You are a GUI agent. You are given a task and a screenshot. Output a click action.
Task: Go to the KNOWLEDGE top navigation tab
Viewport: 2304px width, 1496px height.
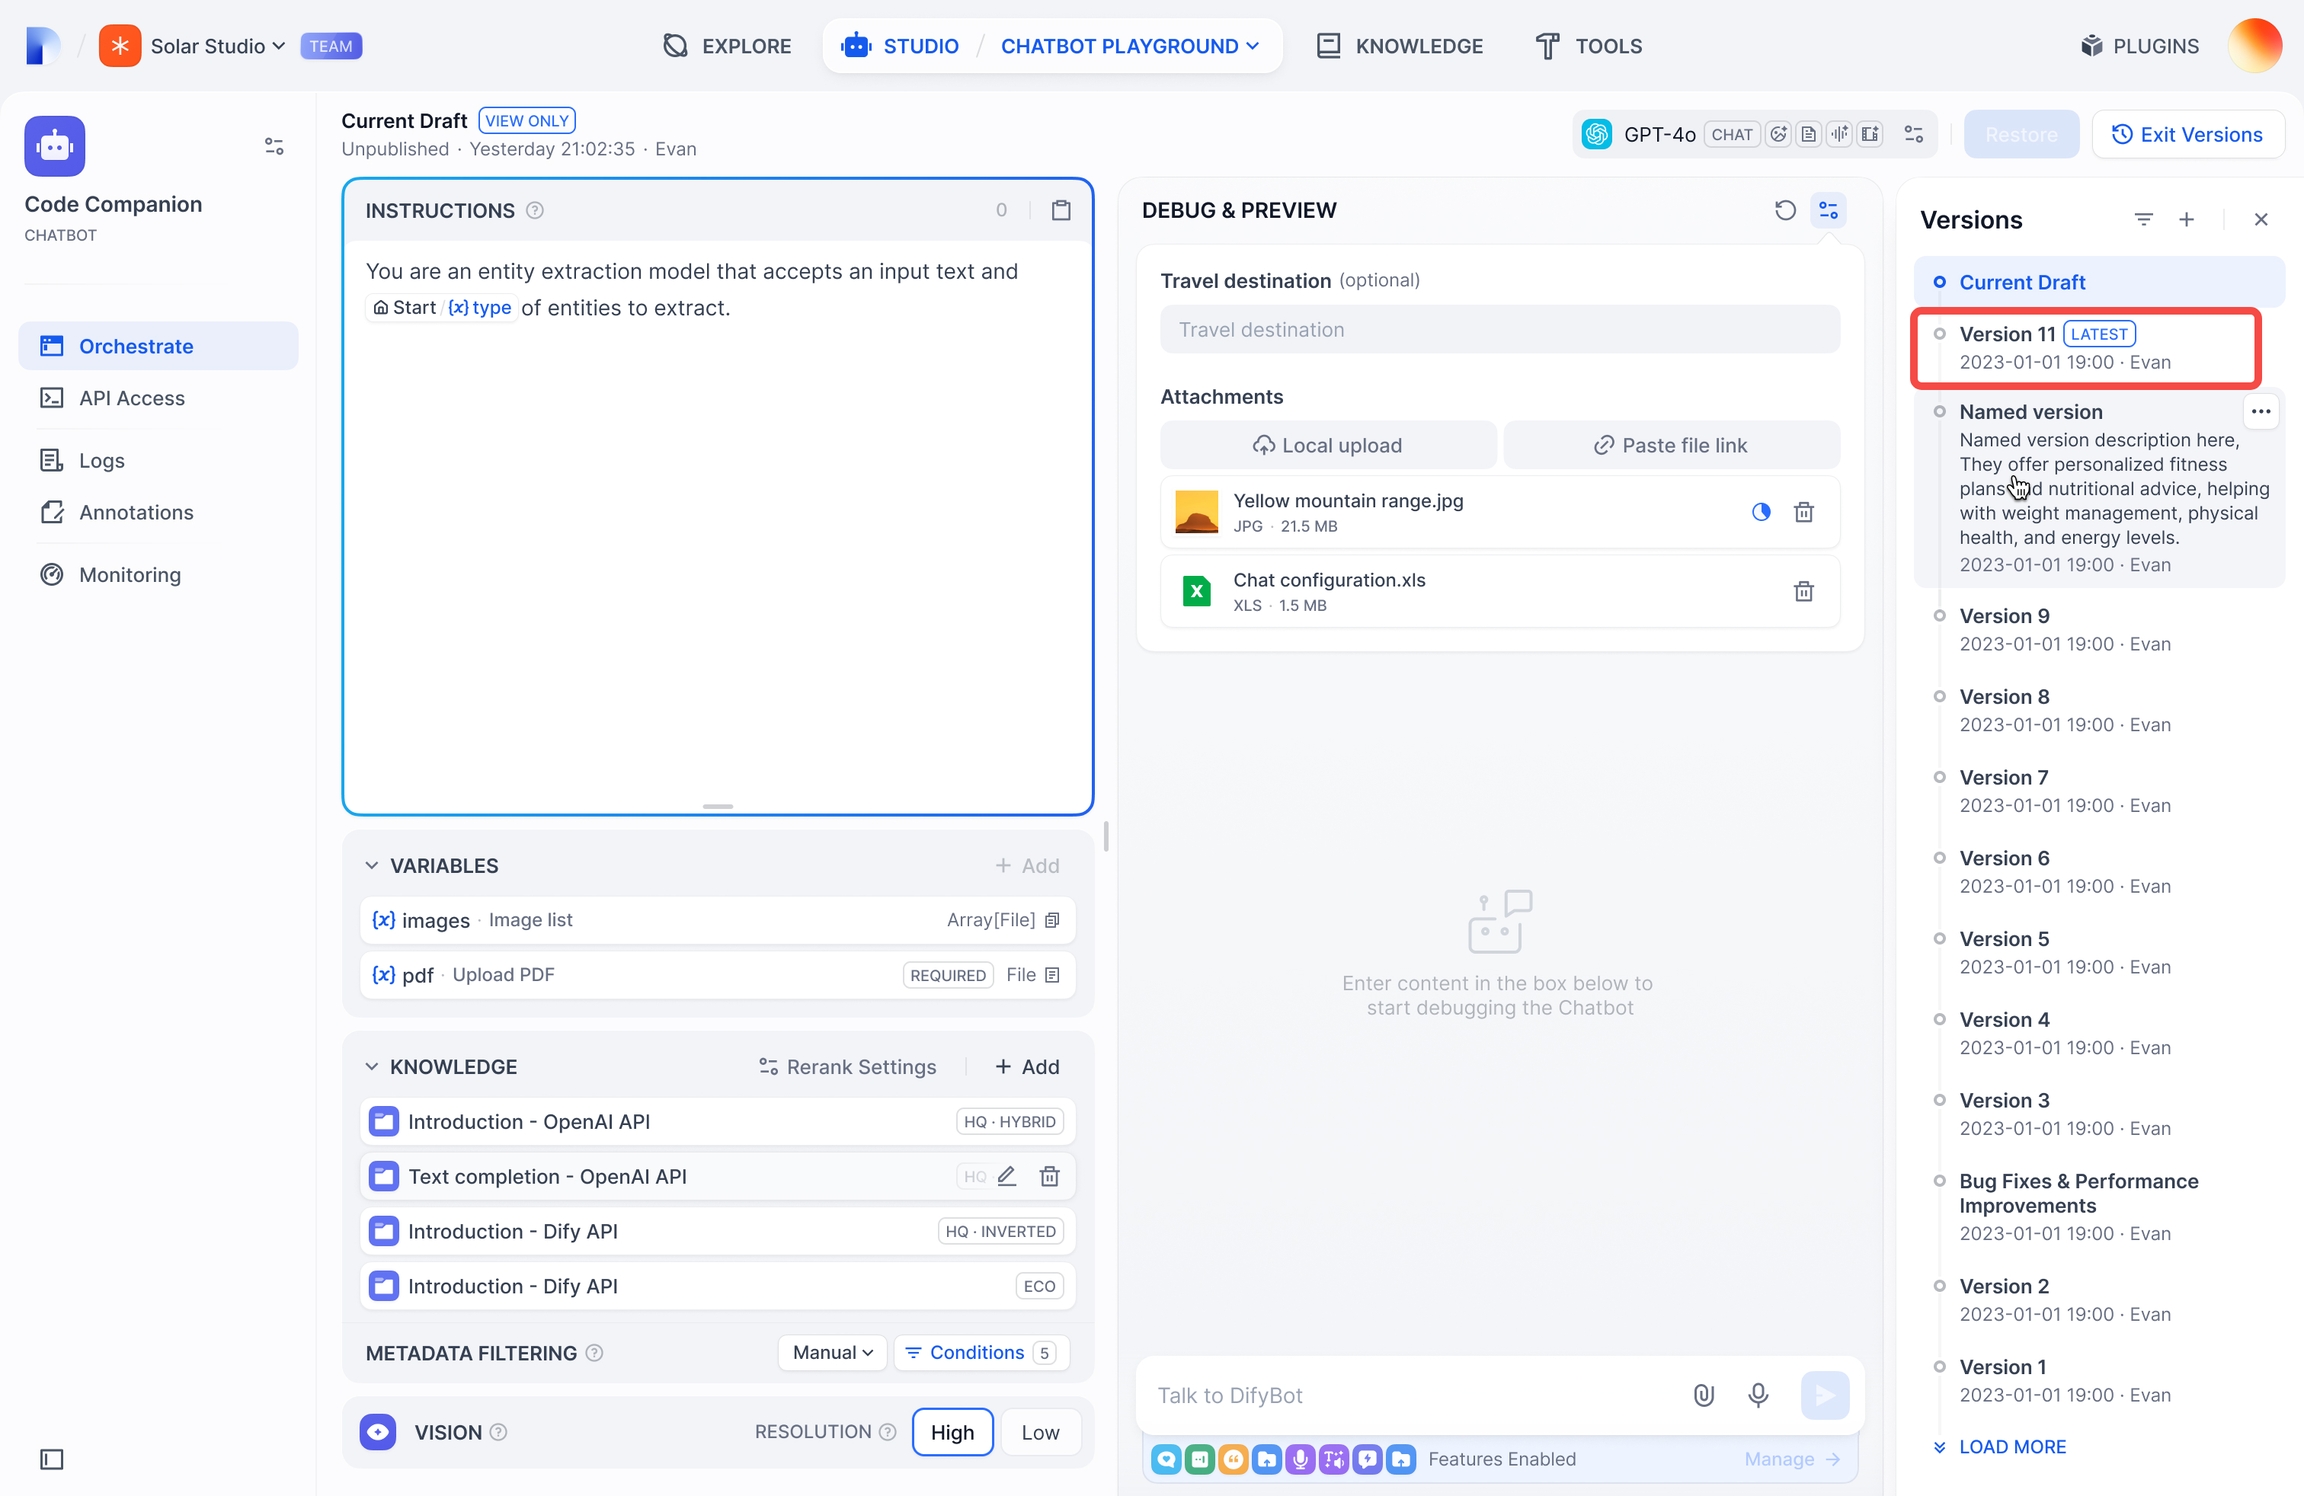point(1399,46)
